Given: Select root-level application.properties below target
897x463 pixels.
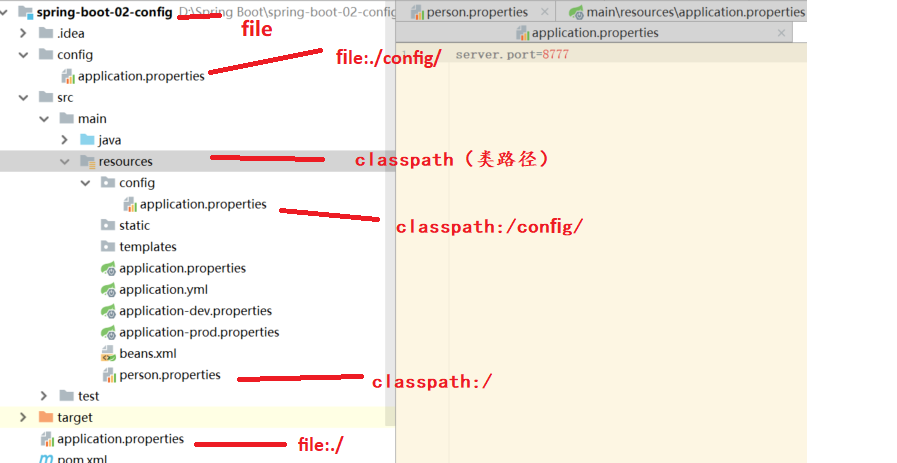Looking at the screenshot, I should (x=120, y=439).
